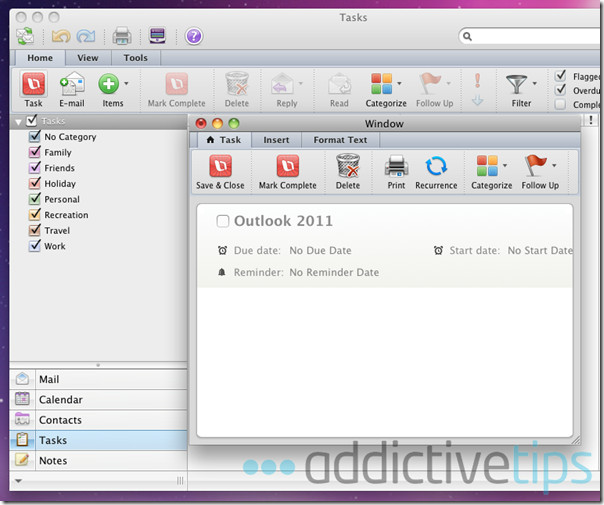
Task: Click the Undo arrow icon
Action: (61, 36)
